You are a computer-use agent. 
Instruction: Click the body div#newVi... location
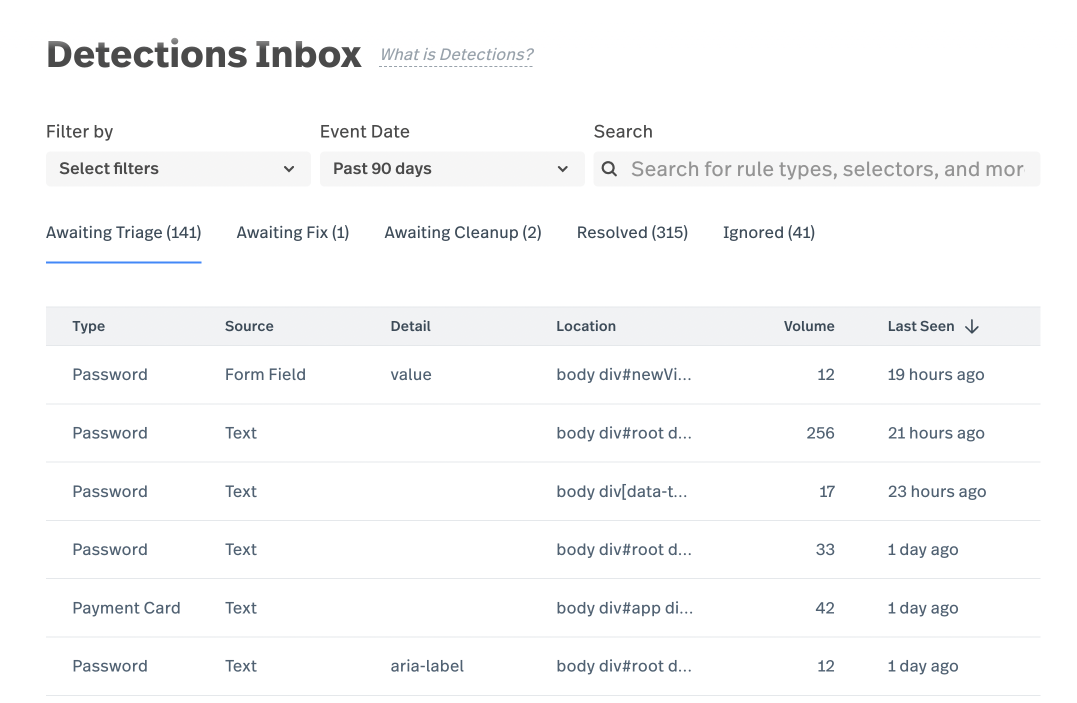pyautogui.click(x=624, y=375)
